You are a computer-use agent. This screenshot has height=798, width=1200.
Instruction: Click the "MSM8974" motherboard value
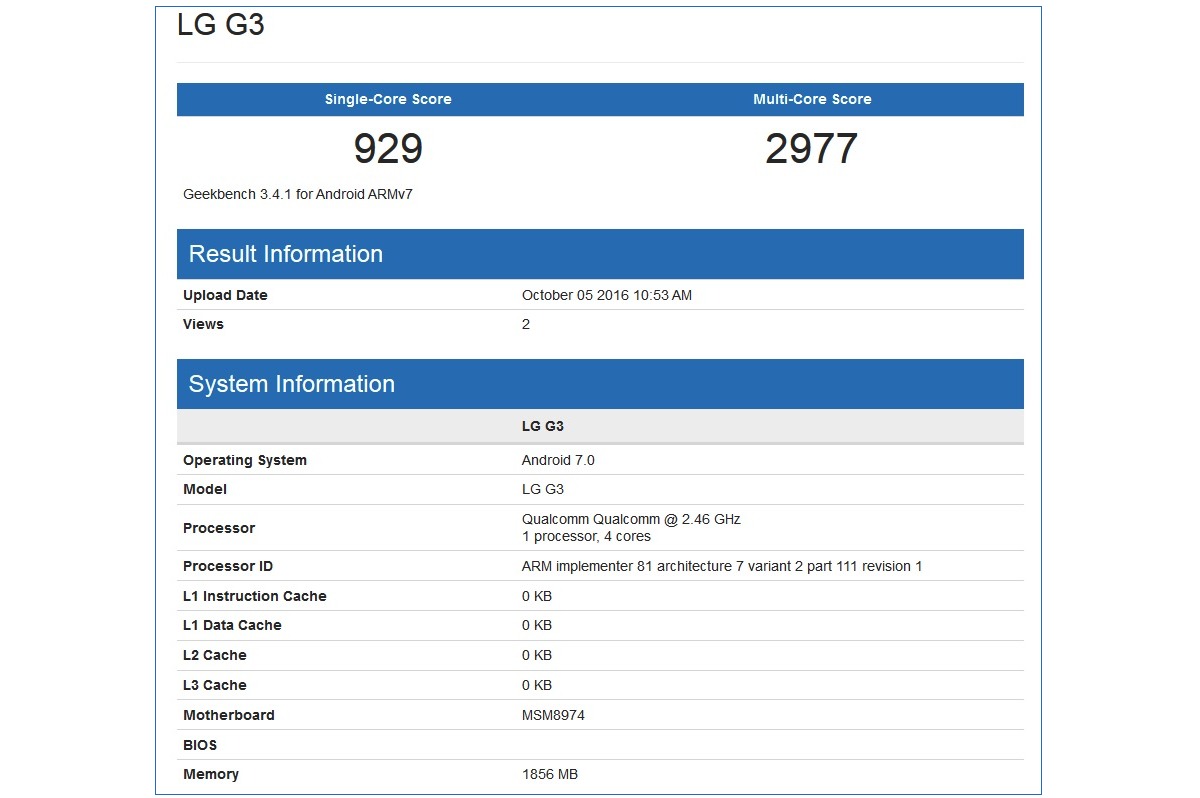[x=553, y=715]
